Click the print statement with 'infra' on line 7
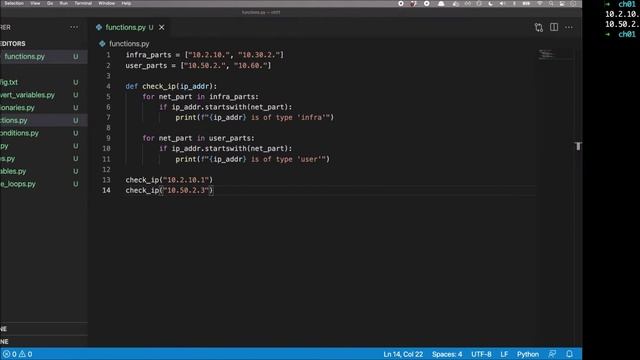Screen dimensions: 640x360 (x=255, y=118)
